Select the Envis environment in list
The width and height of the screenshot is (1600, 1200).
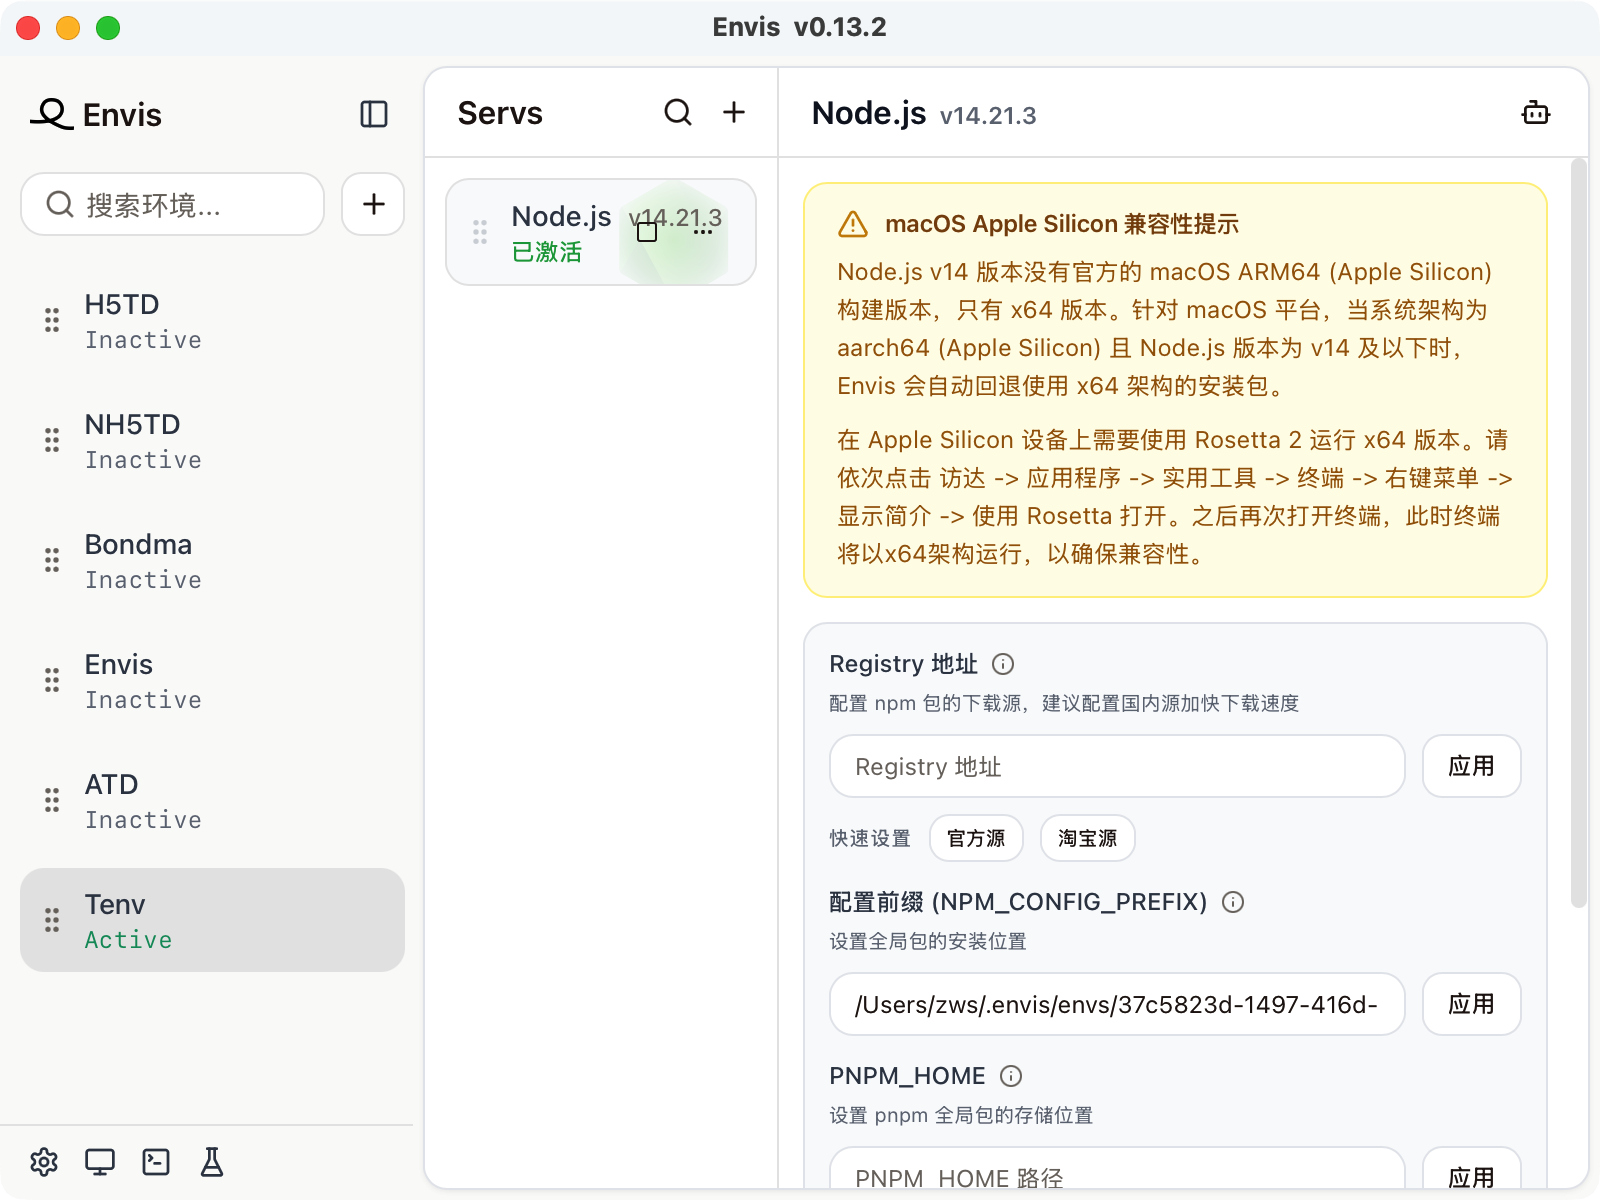[212, 680]
